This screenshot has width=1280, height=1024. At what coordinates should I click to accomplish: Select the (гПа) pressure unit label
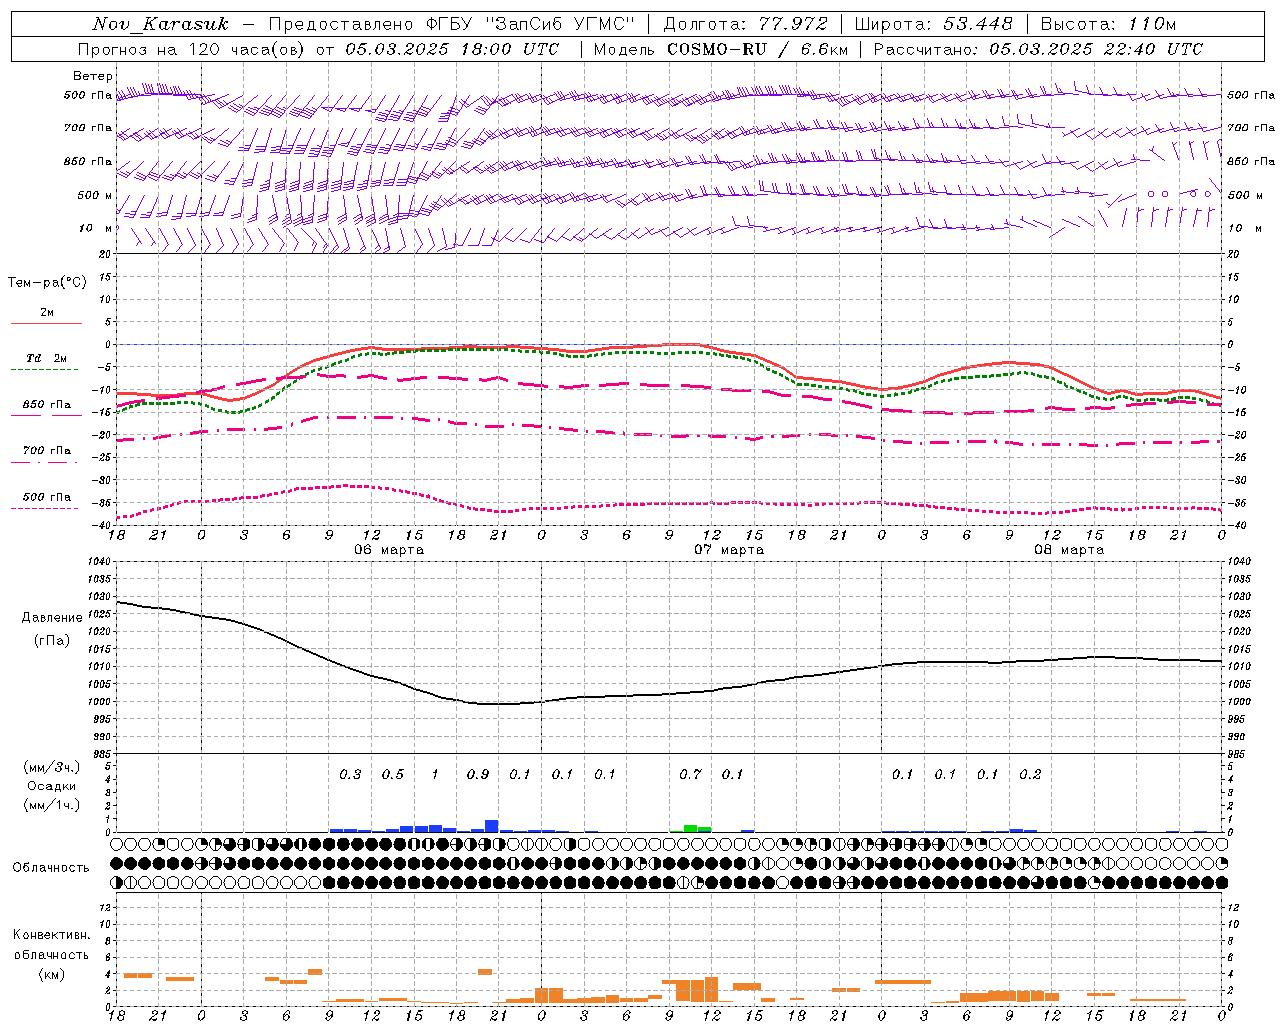[52, 641]
